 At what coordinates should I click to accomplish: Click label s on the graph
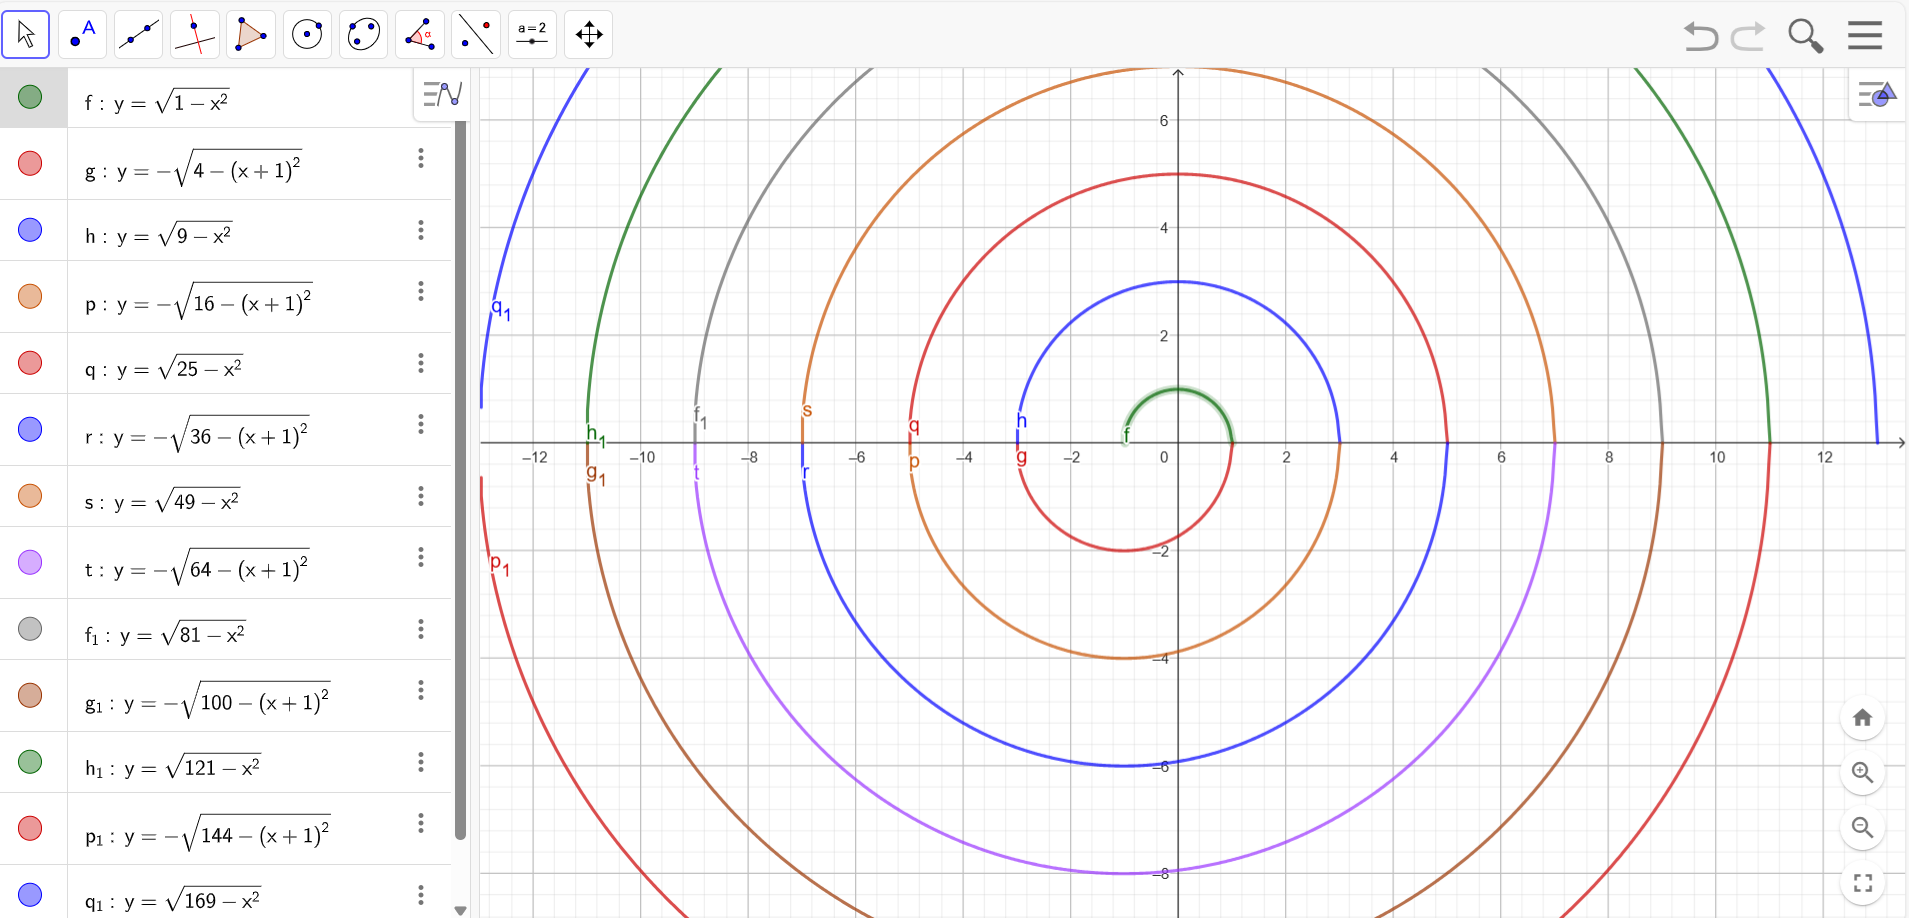pyautogui.click(x=807, y=410)
